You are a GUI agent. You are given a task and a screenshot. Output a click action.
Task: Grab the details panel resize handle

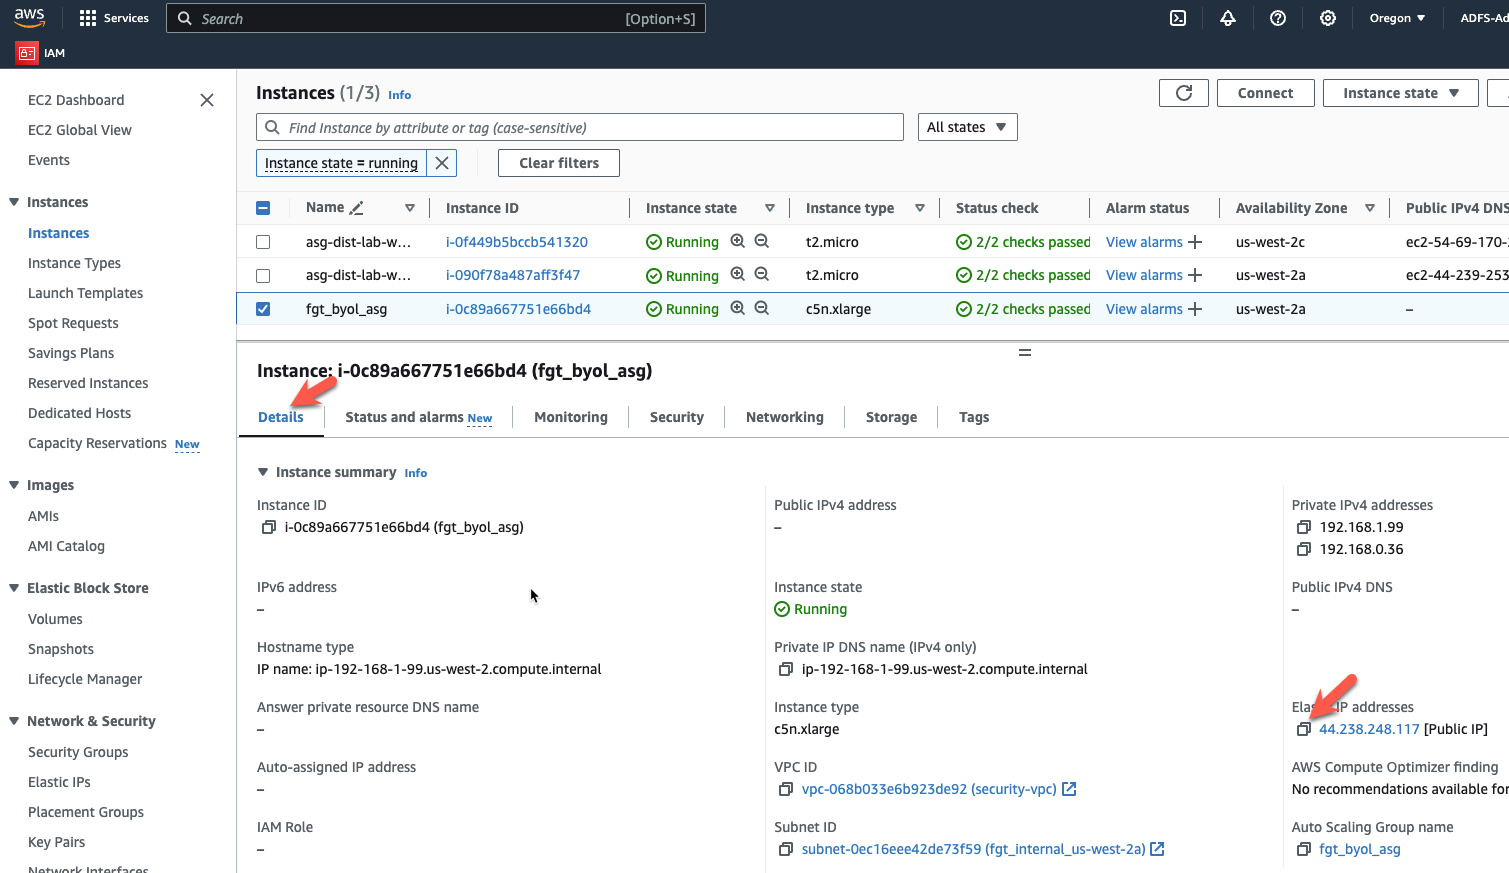(1025, 353)
